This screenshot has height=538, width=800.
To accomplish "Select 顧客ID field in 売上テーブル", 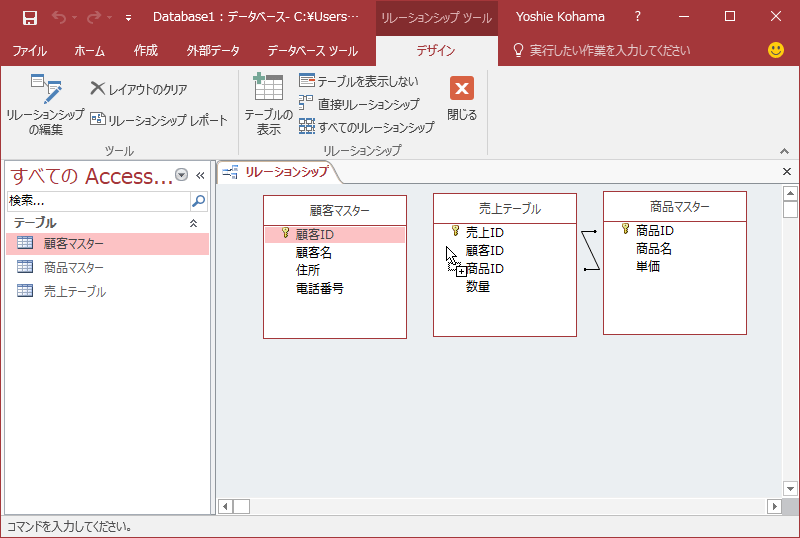I will 485,251.
